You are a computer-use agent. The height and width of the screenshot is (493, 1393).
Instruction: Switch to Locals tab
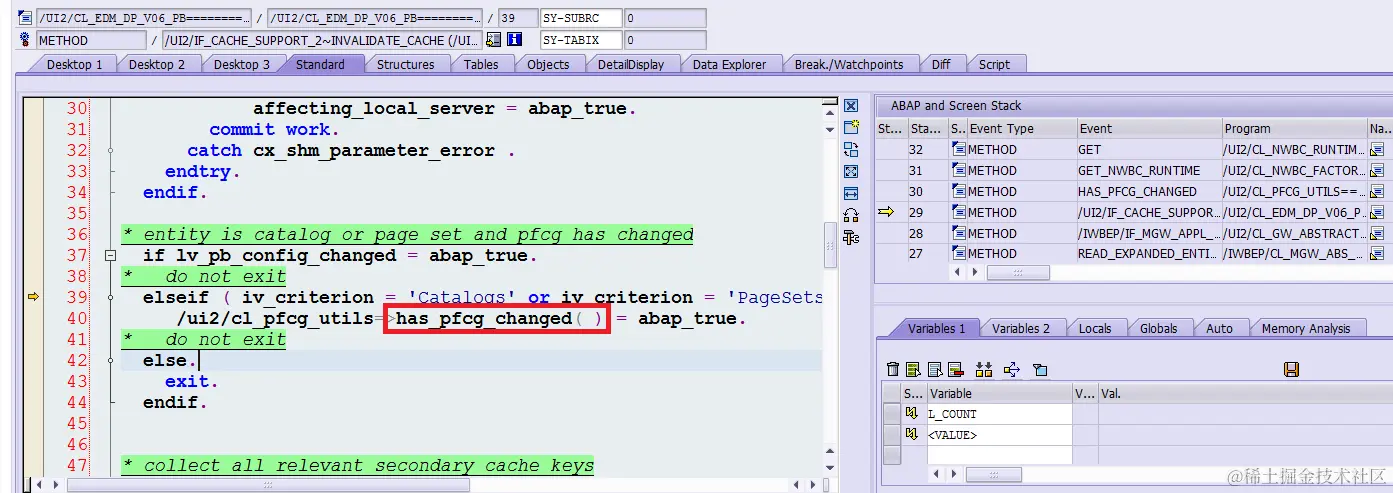pyautogui.click(x=1094, y=328)
